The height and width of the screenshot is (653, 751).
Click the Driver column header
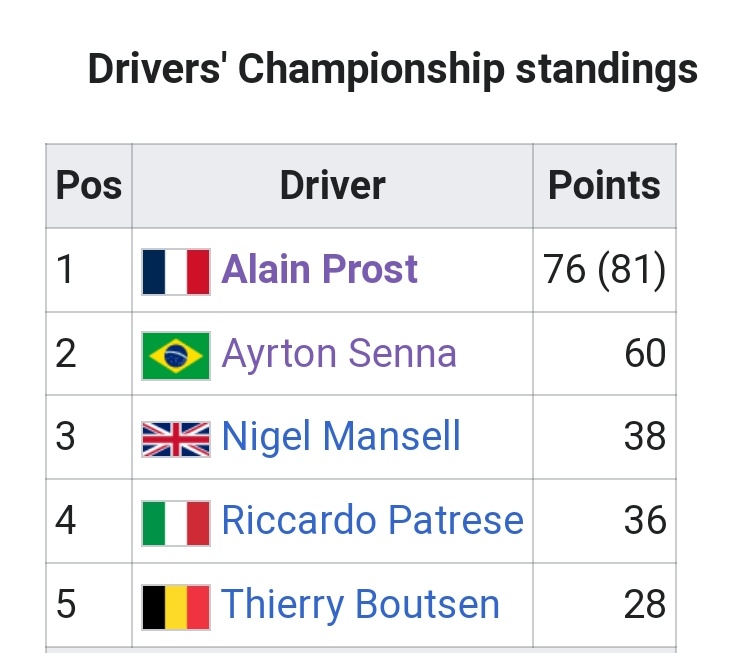[332, 186]
